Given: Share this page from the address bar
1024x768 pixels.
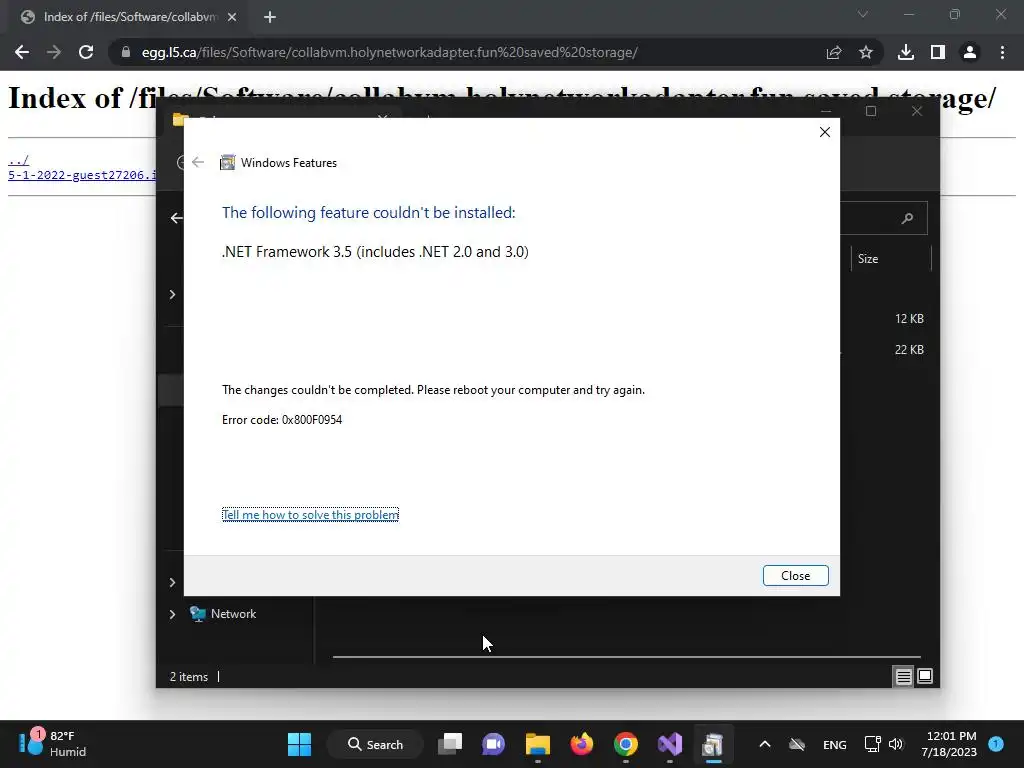Looking at the screenshot, I should tap(834, 52).
